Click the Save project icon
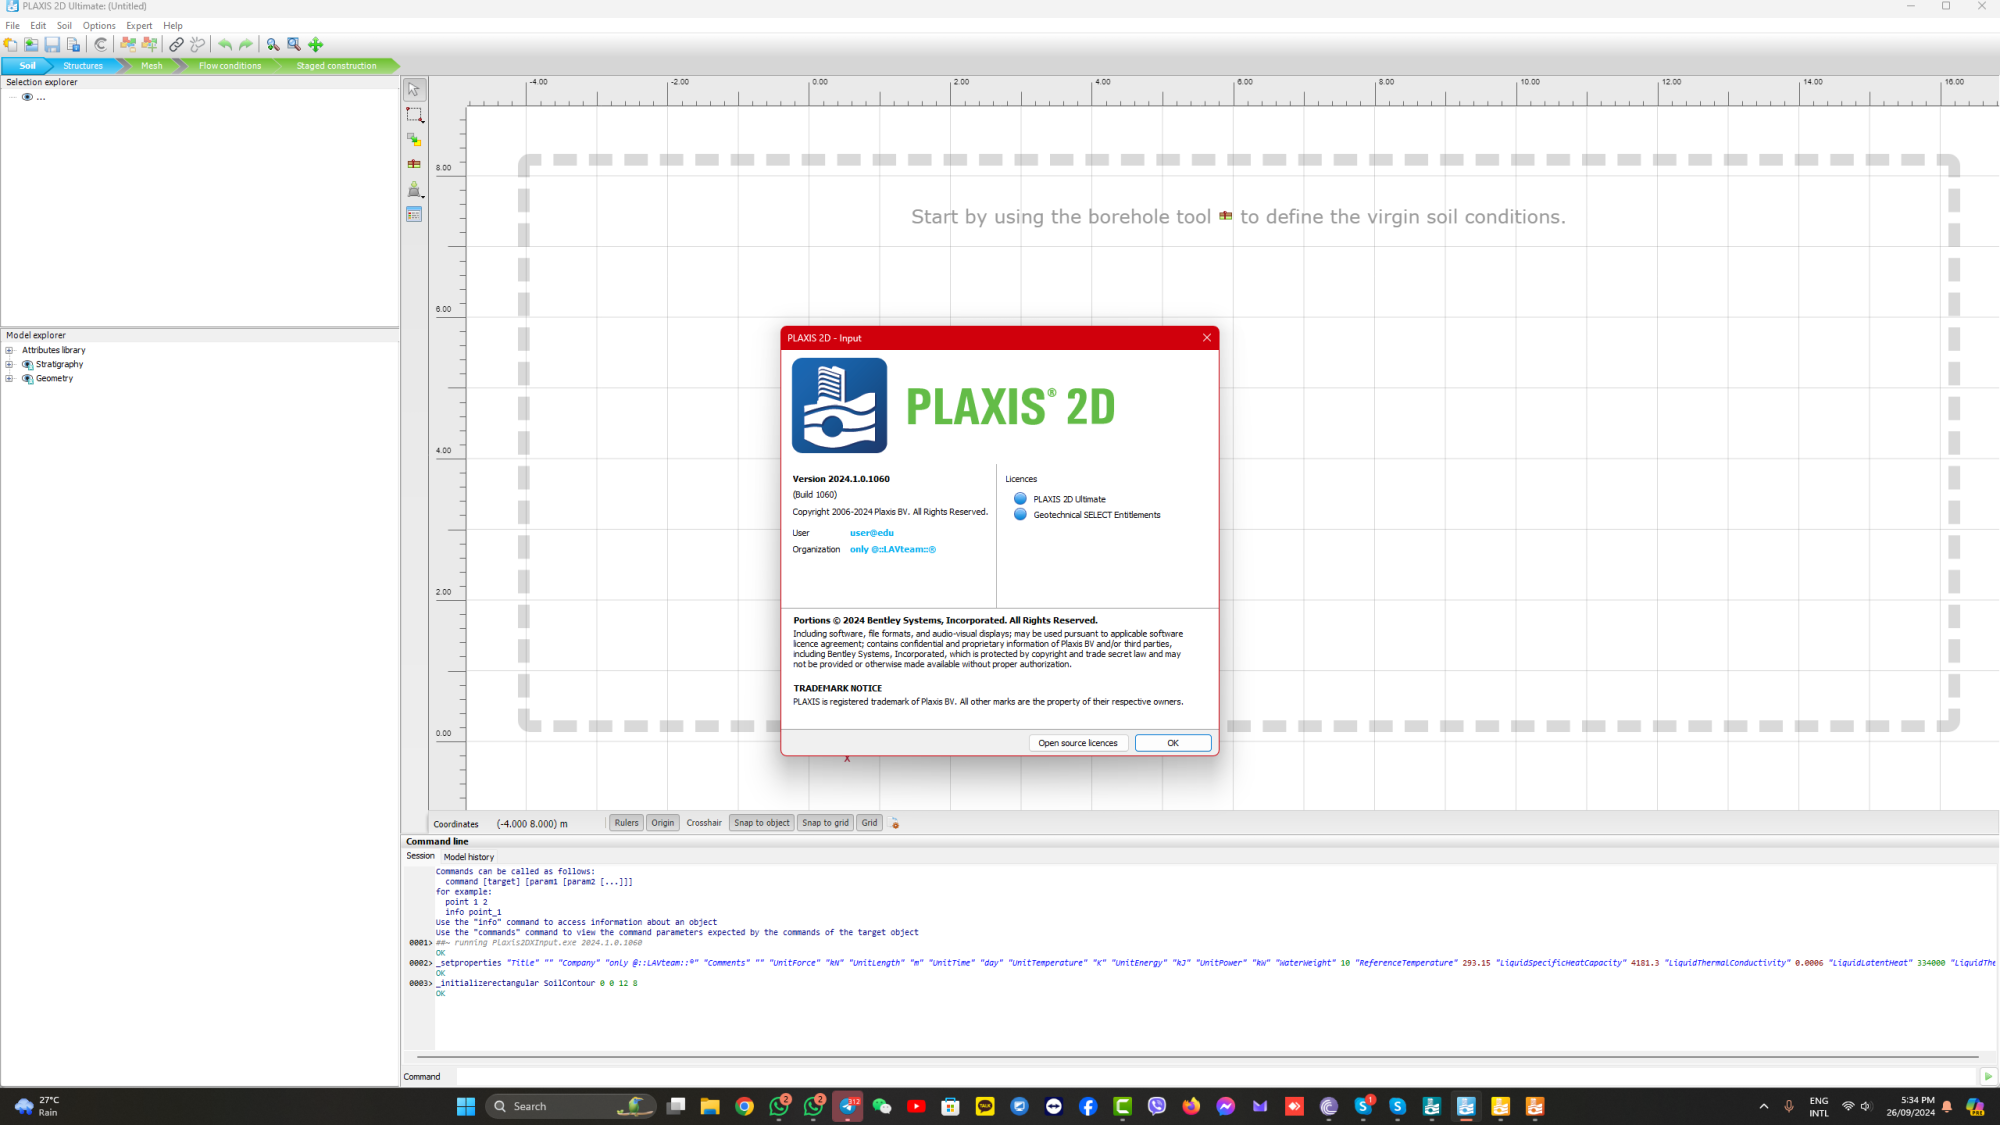Image resolution: width=2000 pixels, height=1125 pixels. pos(52,44)
